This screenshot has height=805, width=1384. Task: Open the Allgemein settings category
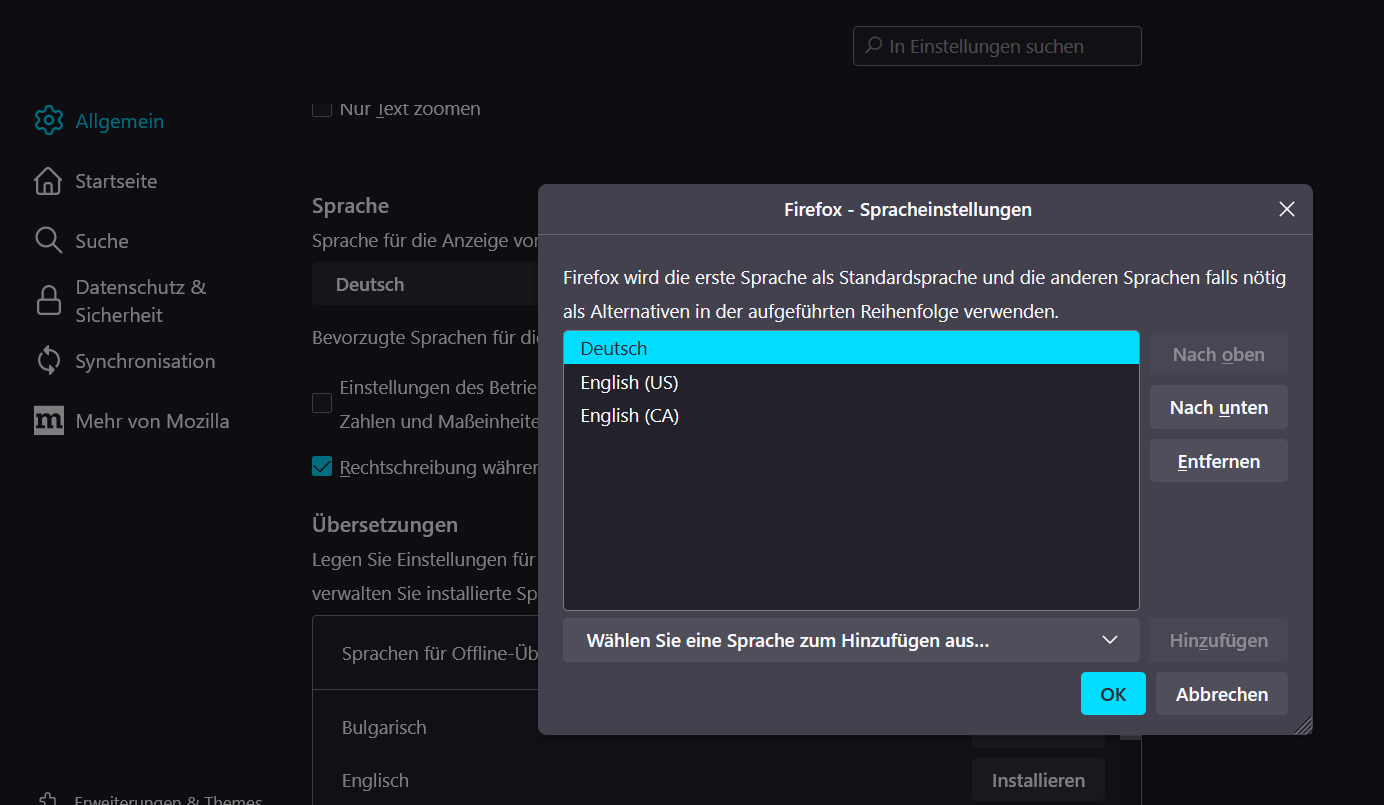pos(99,121)
